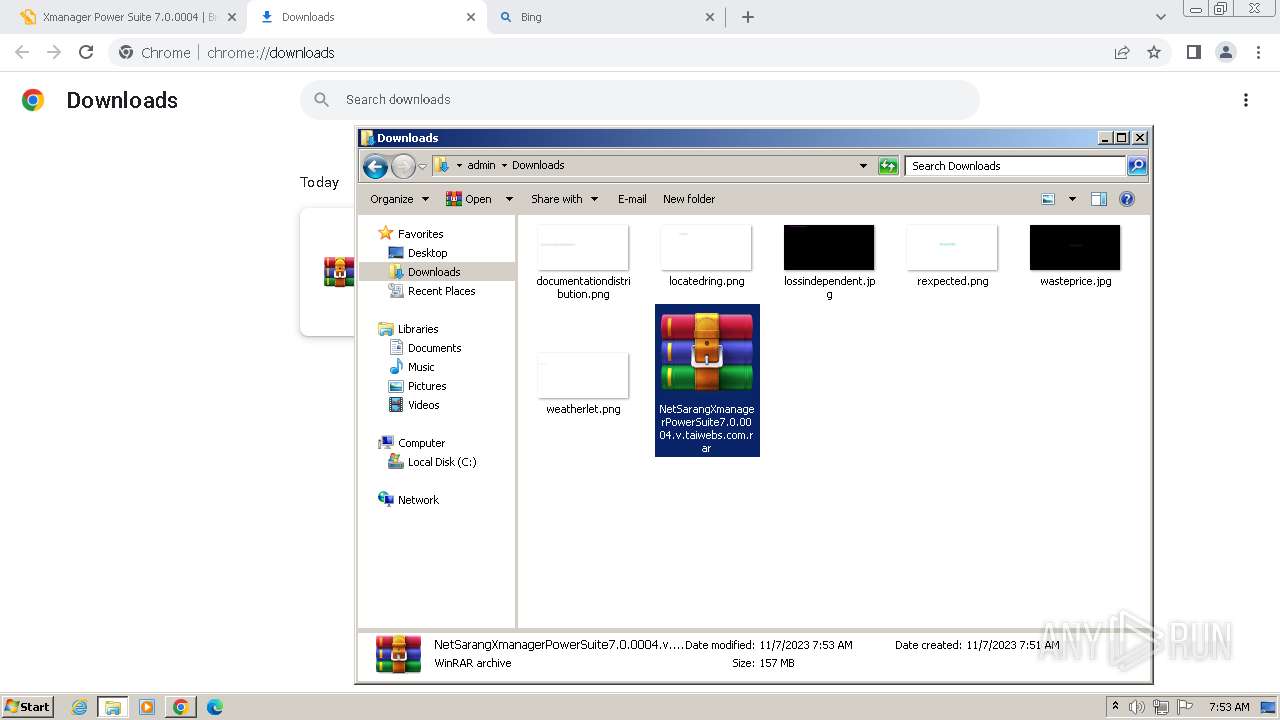
Task: Click the Search Downloads magnifier button
Action: (x=1137, y=166)
